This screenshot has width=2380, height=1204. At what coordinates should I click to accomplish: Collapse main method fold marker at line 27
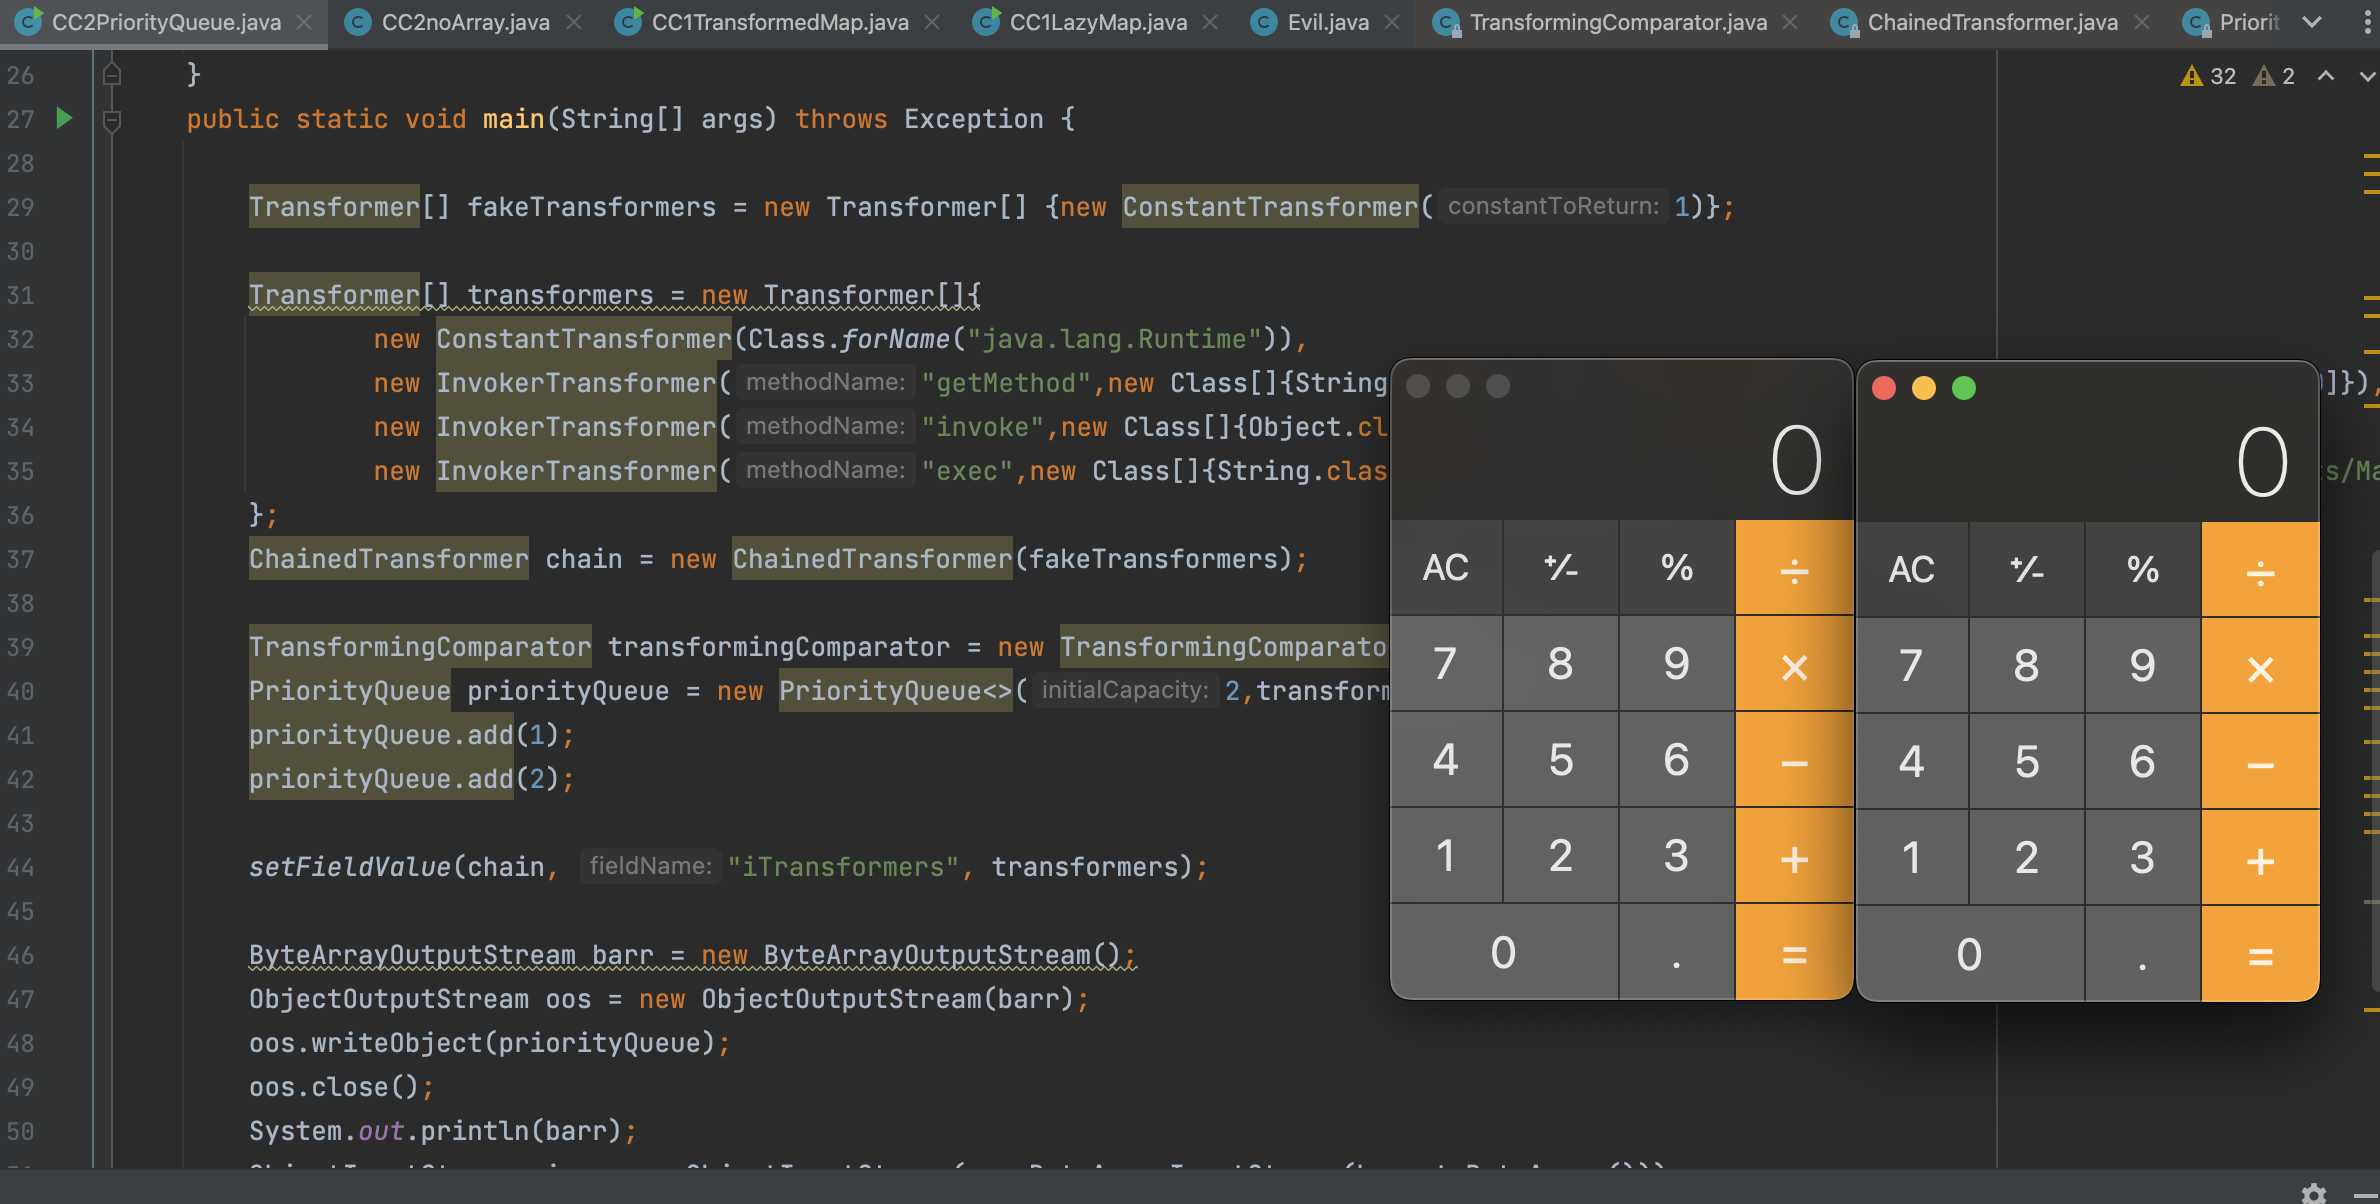click(x=112, y=121)
